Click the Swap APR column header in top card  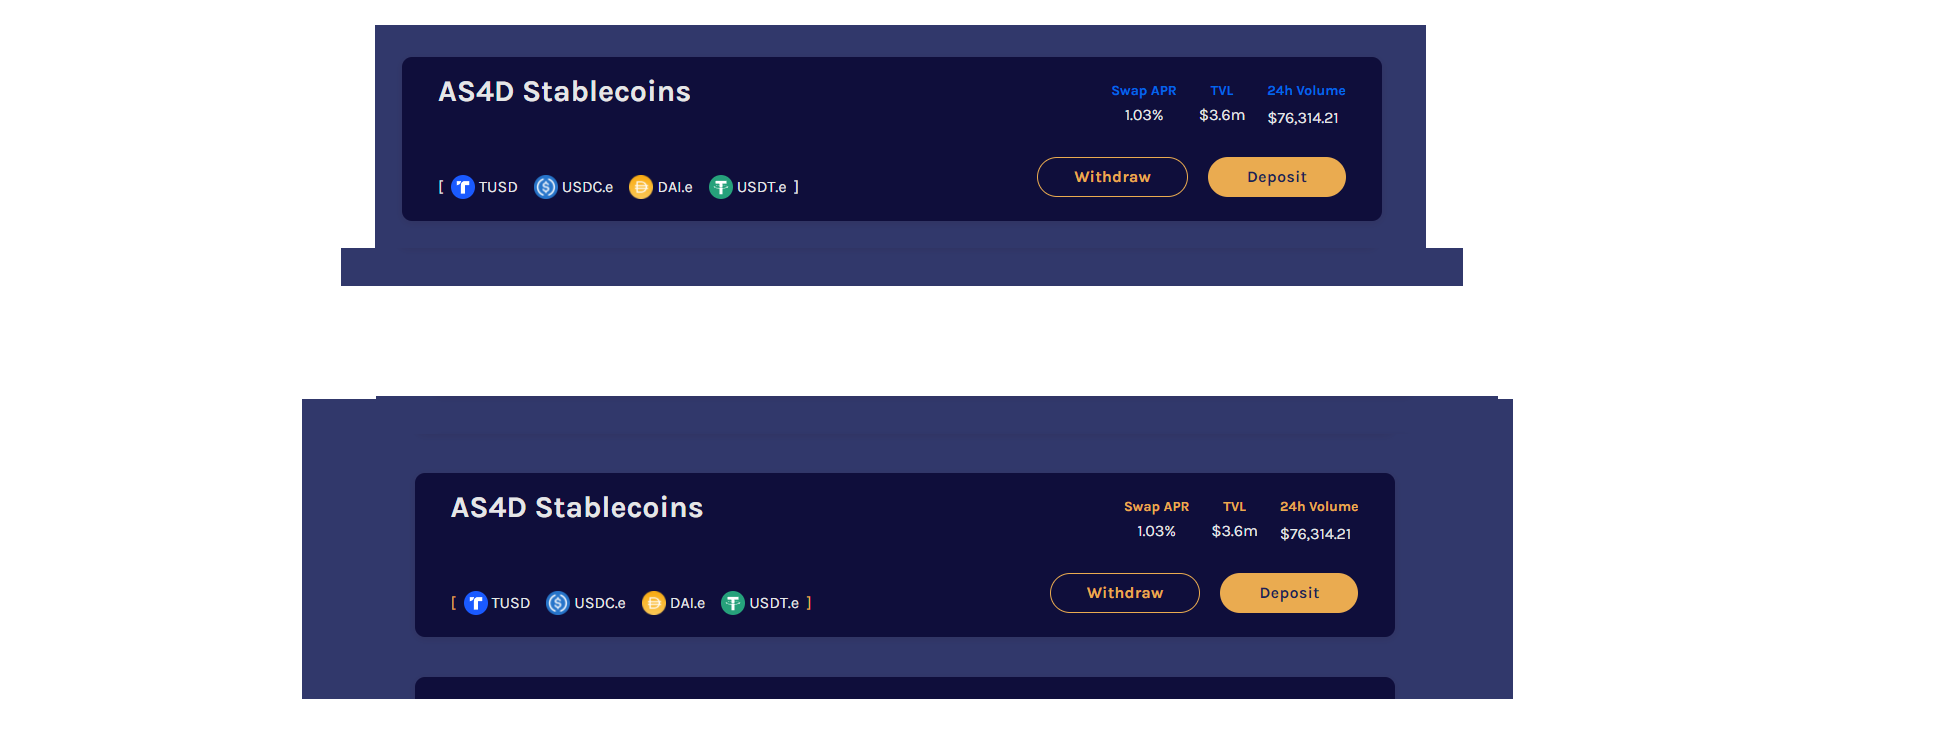(1144, 90)
